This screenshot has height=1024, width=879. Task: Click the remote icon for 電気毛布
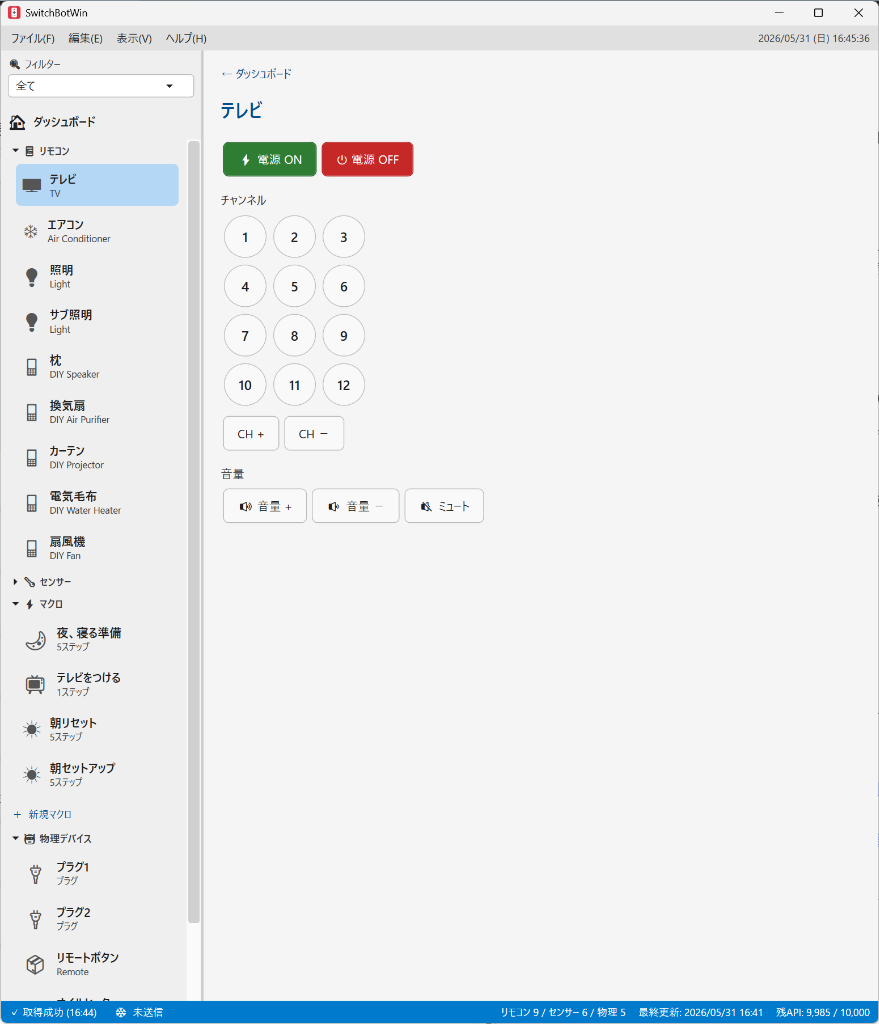click(31, 503)
